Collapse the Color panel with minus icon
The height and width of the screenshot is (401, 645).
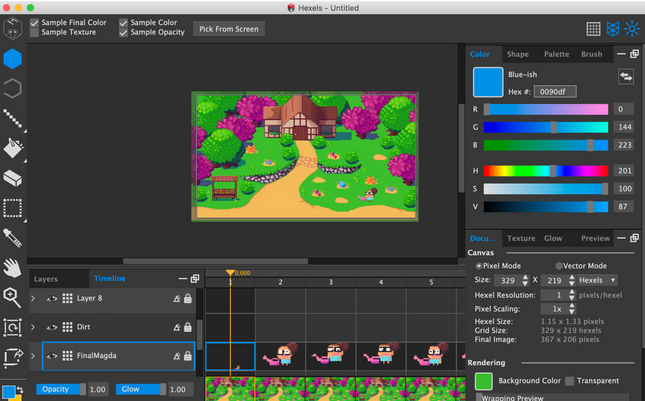click(x=621, y=54)
